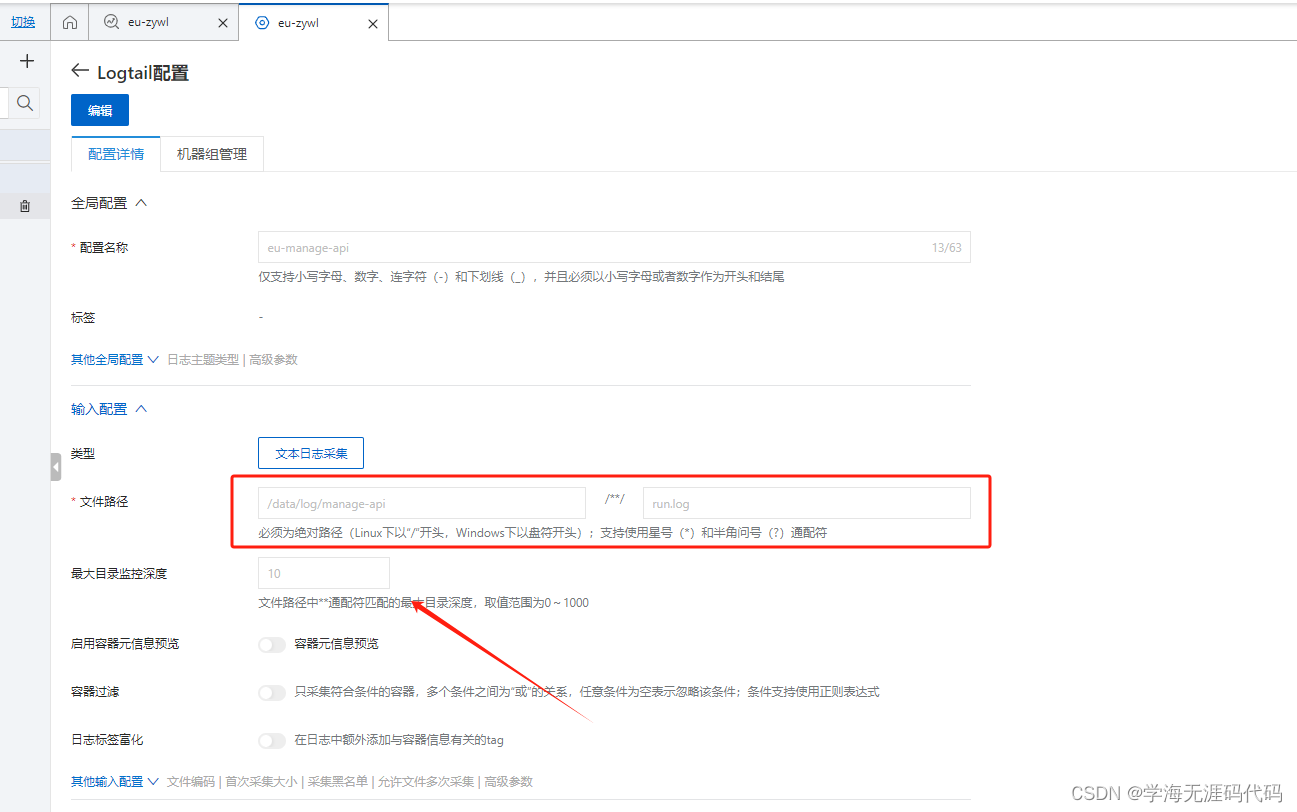The height and width of the screenshot is (812, 1297).
Task: Click the 13/63 character counter
Action: (x=946, y=247)
